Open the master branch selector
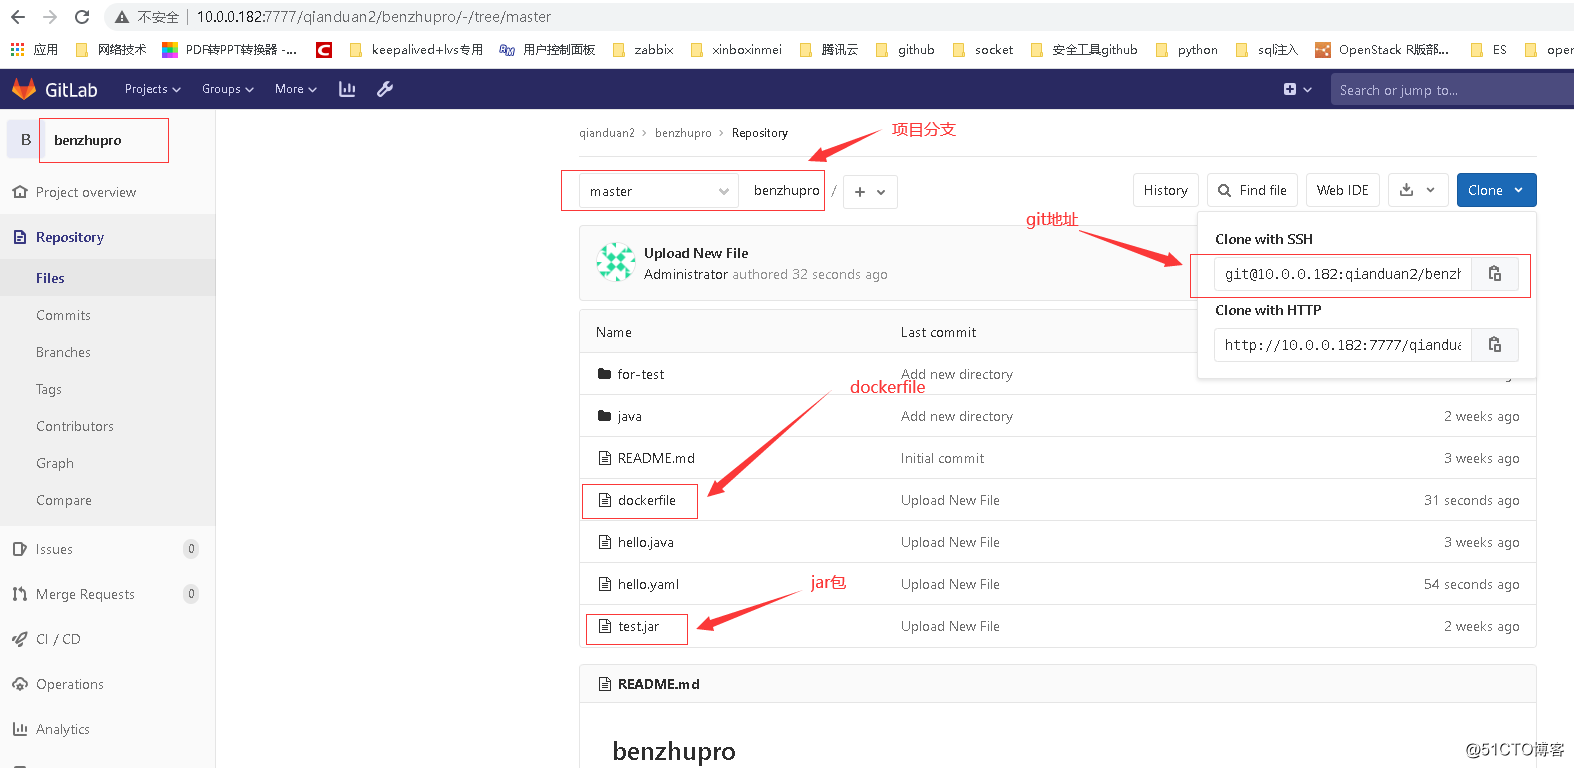Image resolution: width=1574 pixels, height=768 pixels. pos(658,191)
